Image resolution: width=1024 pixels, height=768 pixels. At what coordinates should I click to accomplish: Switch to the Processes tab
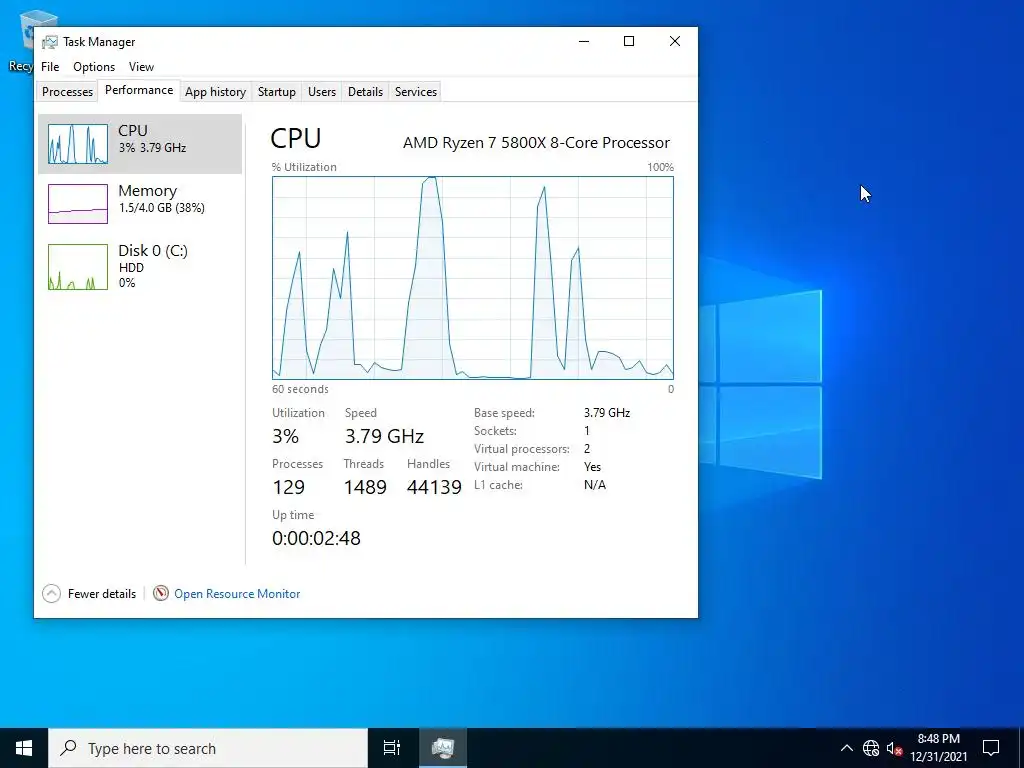coord(67,92)
